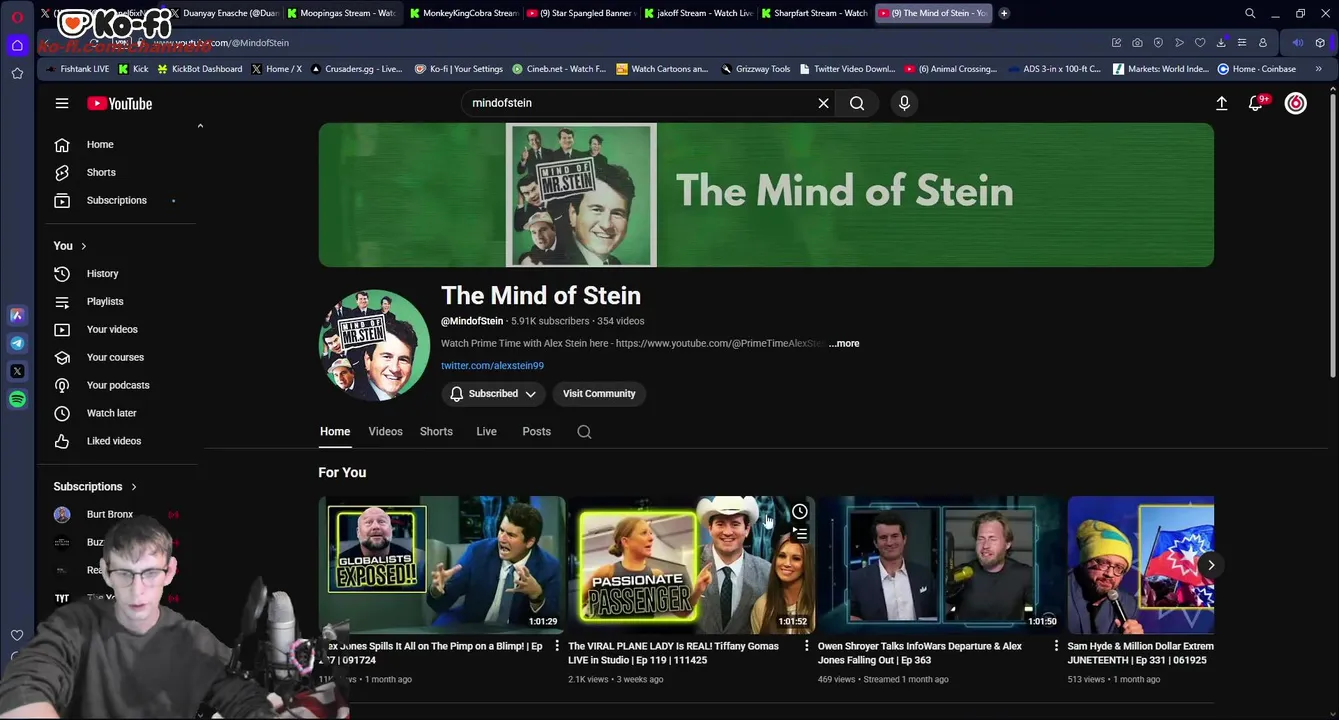Open Sam Hyde Juneteenth video thumbnail

tap(1141, 565)
